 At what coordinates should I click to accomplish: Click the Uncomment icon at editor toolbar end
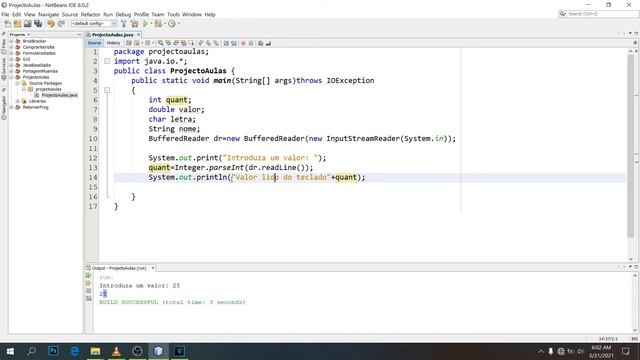tap(268, 43)
